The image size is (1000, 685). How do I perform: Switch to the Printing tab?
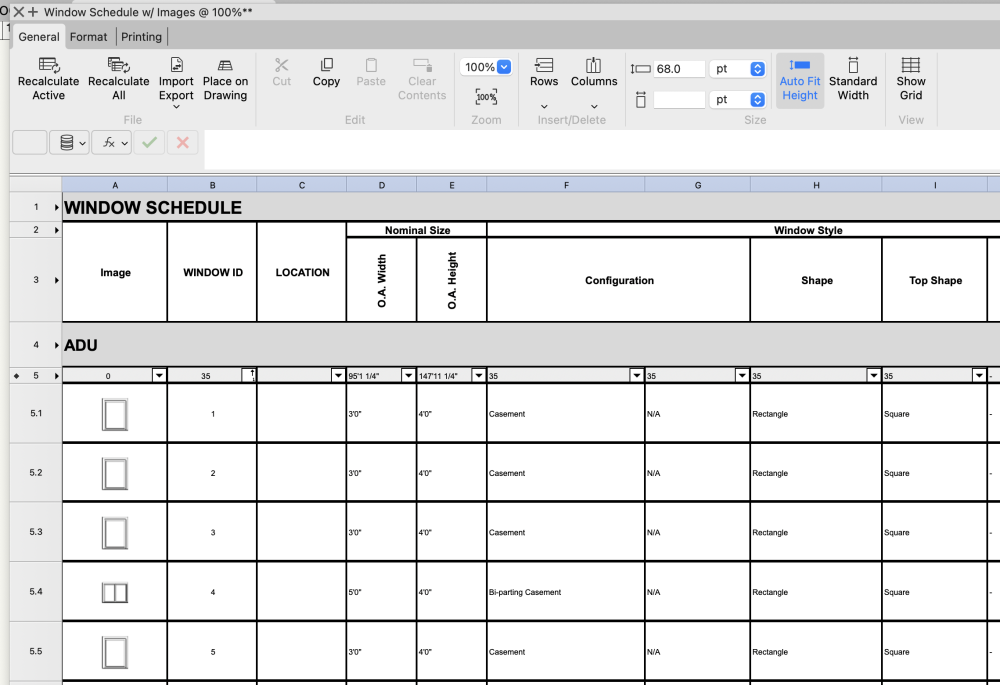[141, 37]
